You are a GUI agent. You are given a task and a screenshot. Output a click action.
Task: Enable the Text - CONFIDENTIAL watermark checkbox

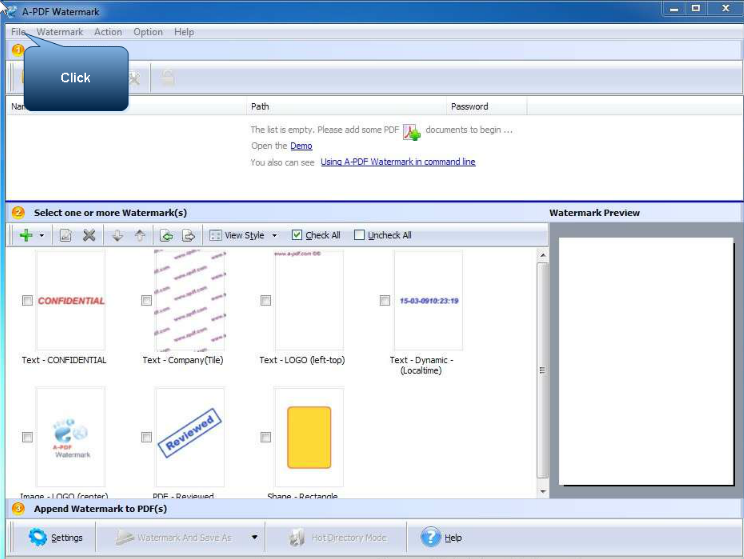[x=28, y=300]
